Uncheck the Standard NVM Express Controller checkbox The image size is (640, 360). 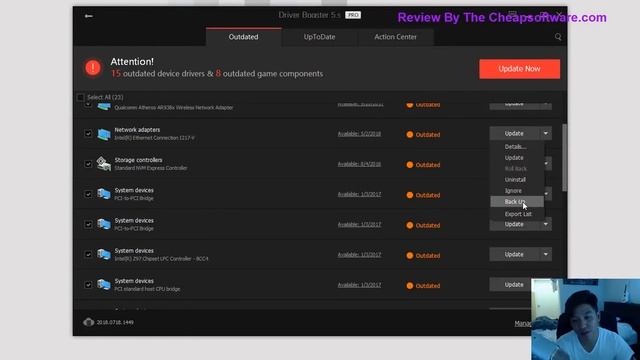pos(88,164)
